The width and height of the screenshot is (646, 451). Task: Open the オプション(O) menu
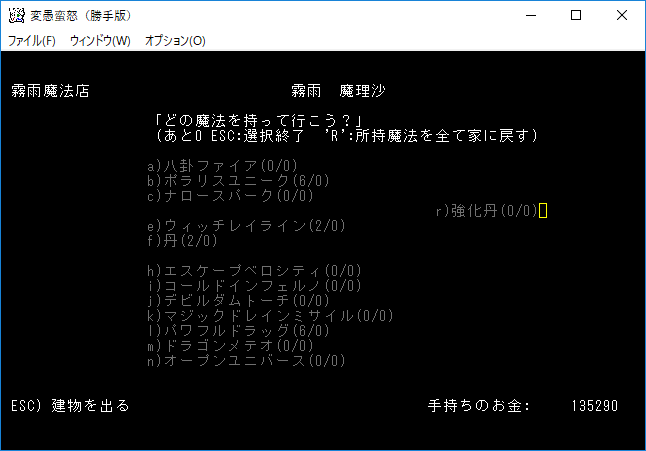coord(175,41)
